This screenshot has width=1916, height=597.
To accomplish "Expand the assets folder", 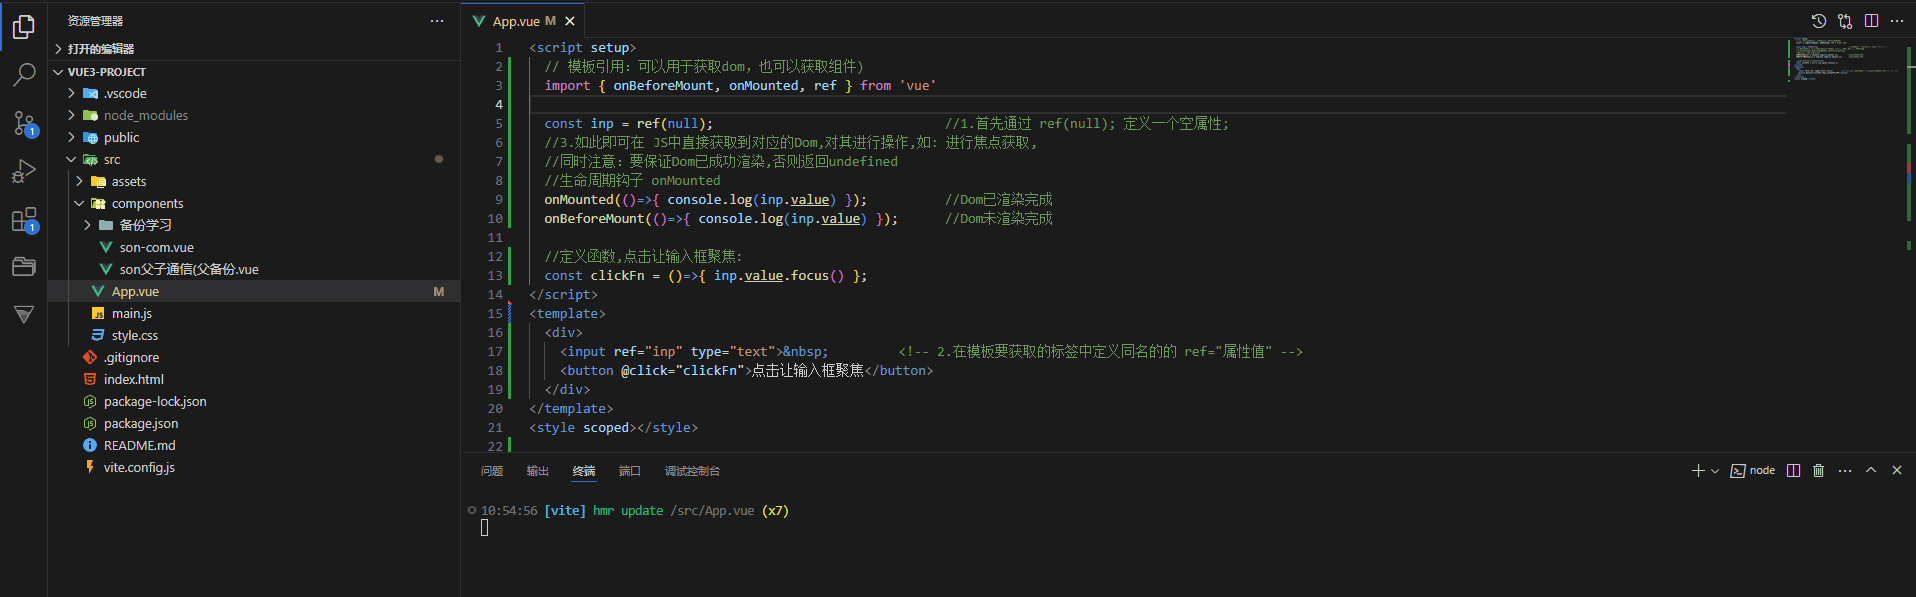I will (254, 181).
